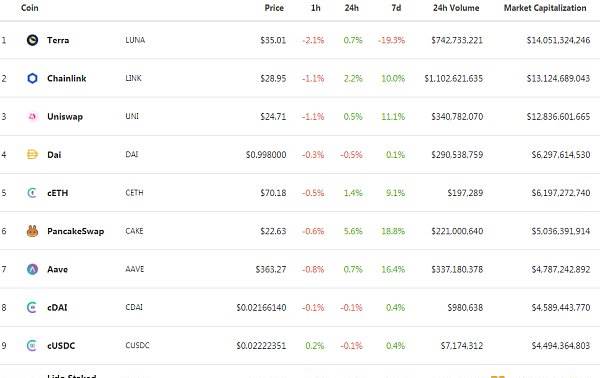Click the Dai yellow coin icon
Screen dimensions: 600x378
coord(33,154)
